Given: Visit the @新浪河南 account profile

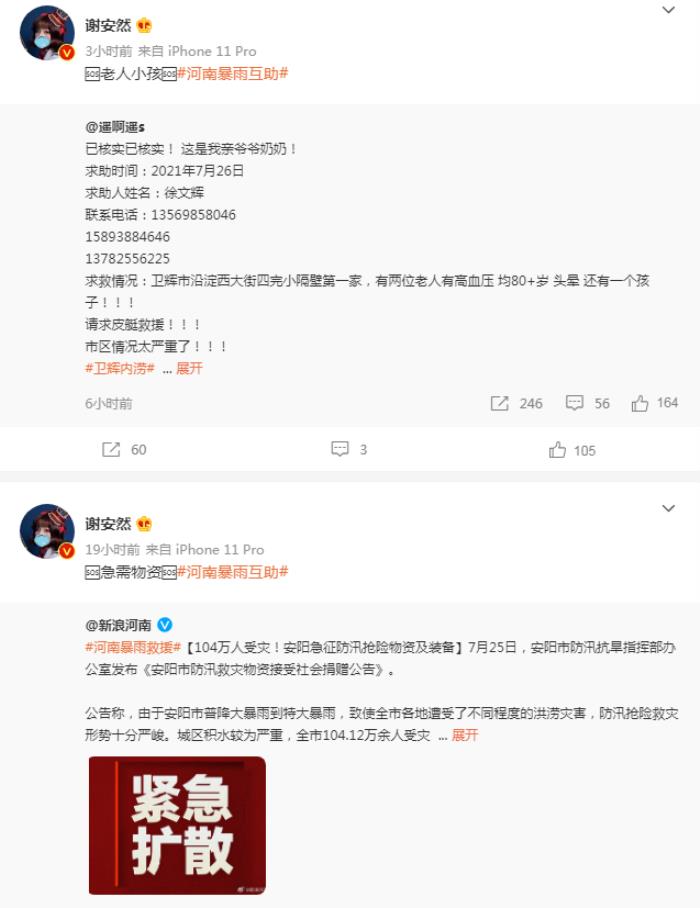Looking at the screenshot, I should (118, 625).
